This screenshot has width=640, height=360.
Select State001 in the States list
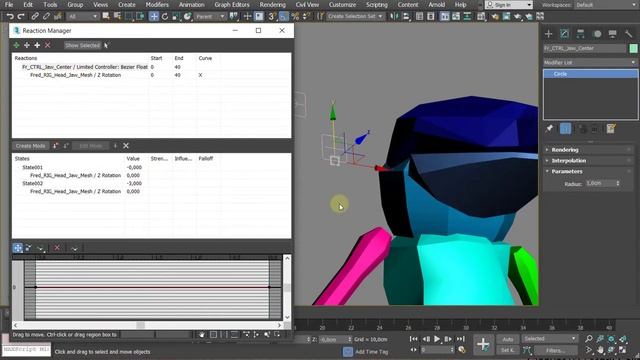33,167
